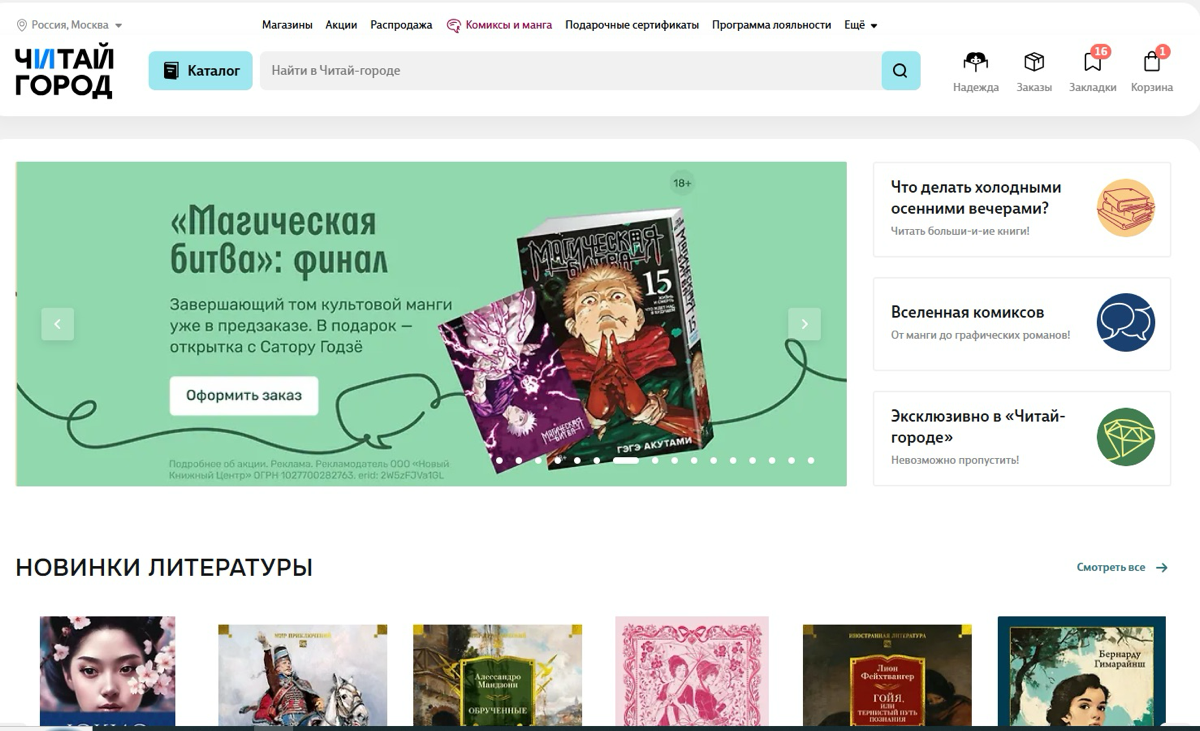1200x731 pixels.
Task: Open the Надежда profile icon
Action: click(975, 62)
